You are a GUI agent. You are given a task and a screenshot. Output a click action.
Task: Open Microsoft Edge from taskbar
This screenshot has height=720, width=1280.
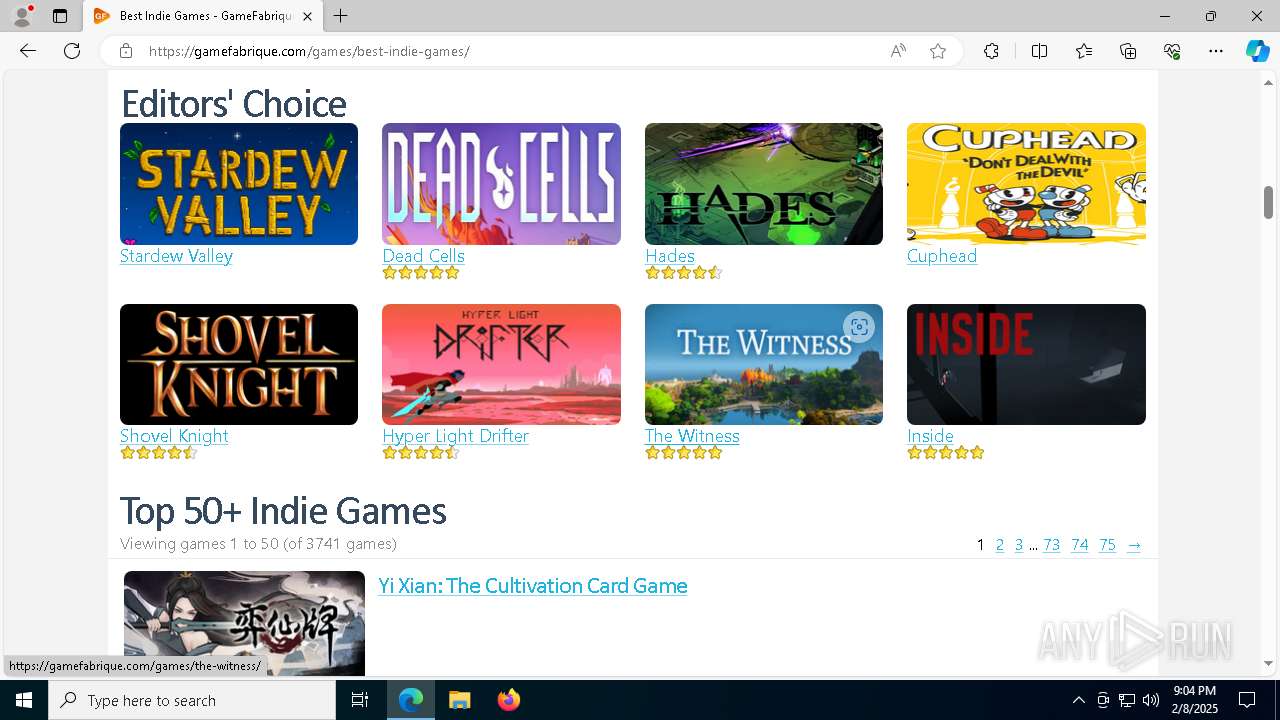pyautogui.click(x=411, y=700)
